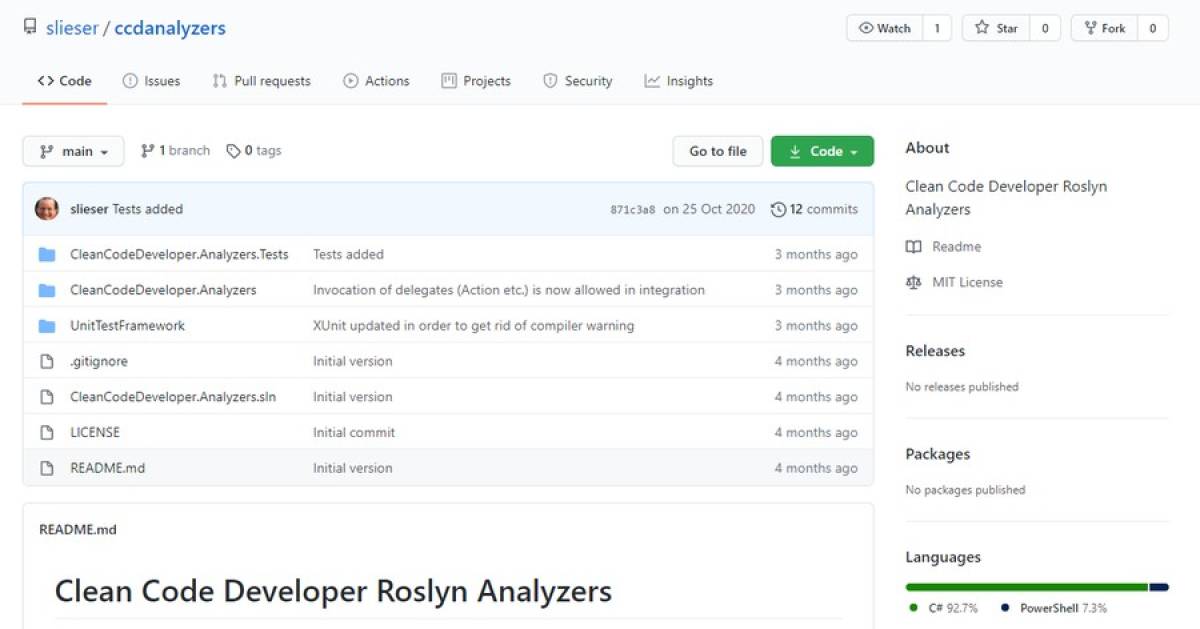Click the LICENSE file icon
The height and width of the screenshot is (629, 1200).
coord(46,432)
